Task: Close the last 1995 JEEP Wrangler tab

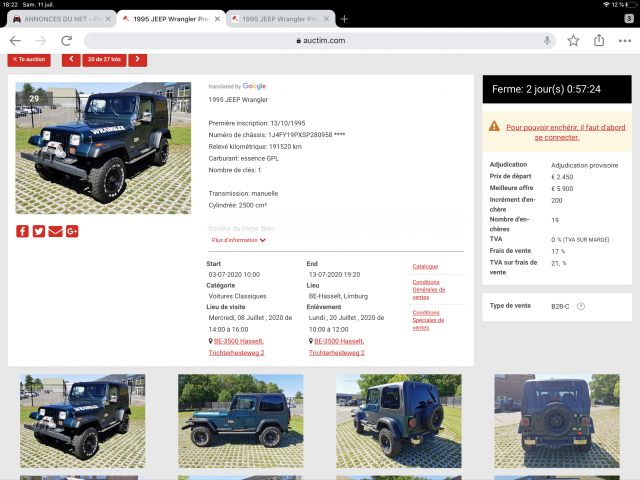Action: 326,19
